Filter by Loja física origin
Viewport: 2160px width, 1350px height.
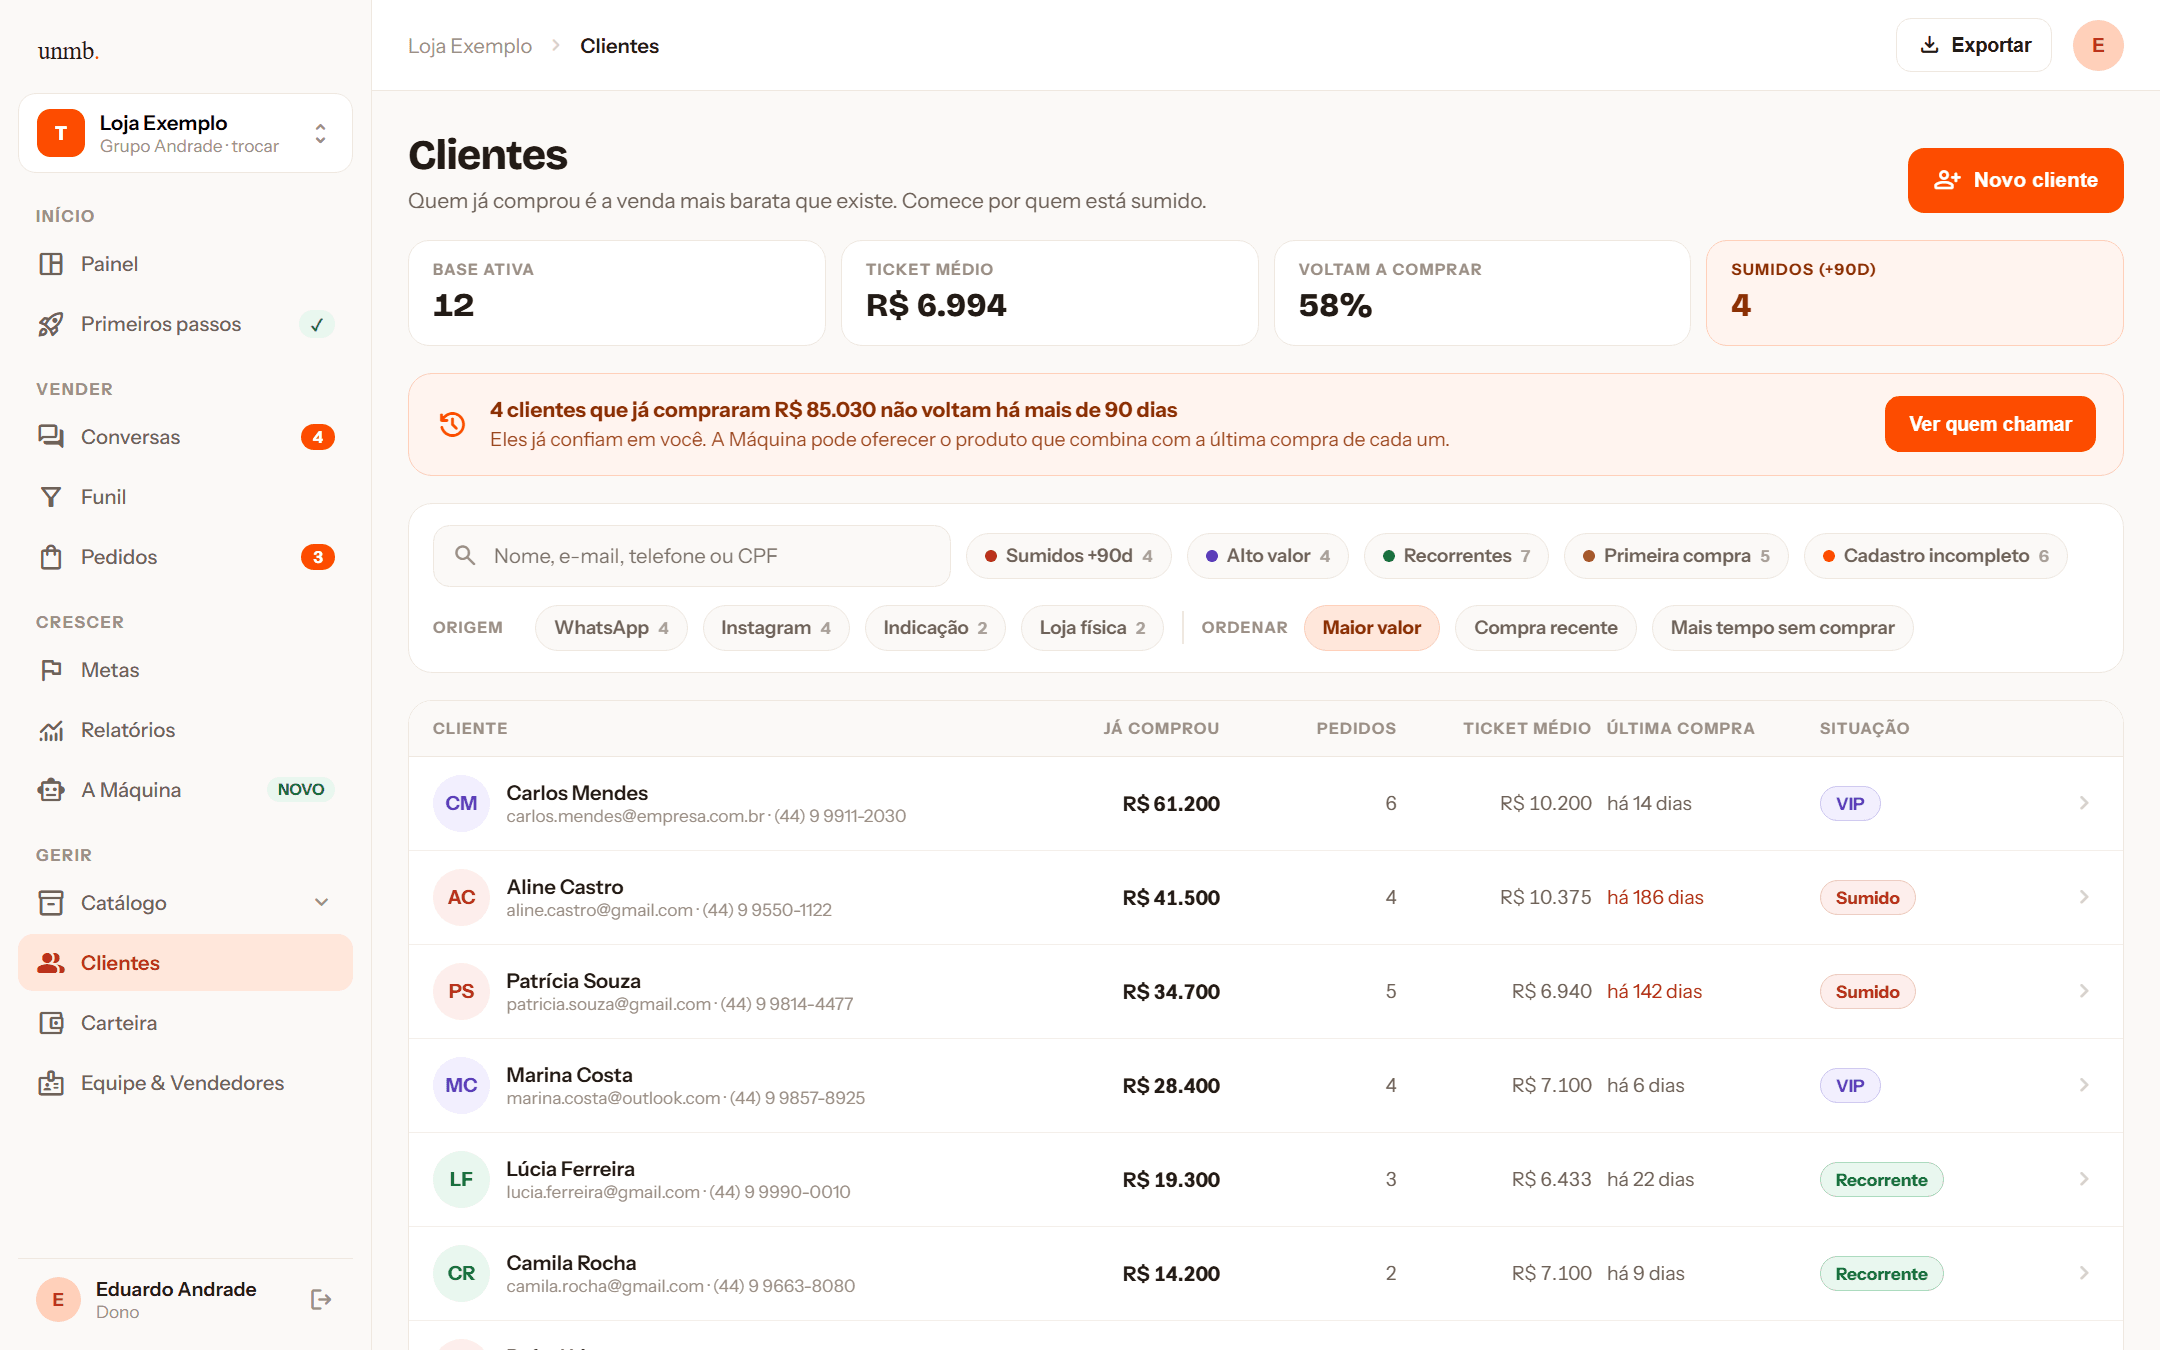pos(1092,628)
